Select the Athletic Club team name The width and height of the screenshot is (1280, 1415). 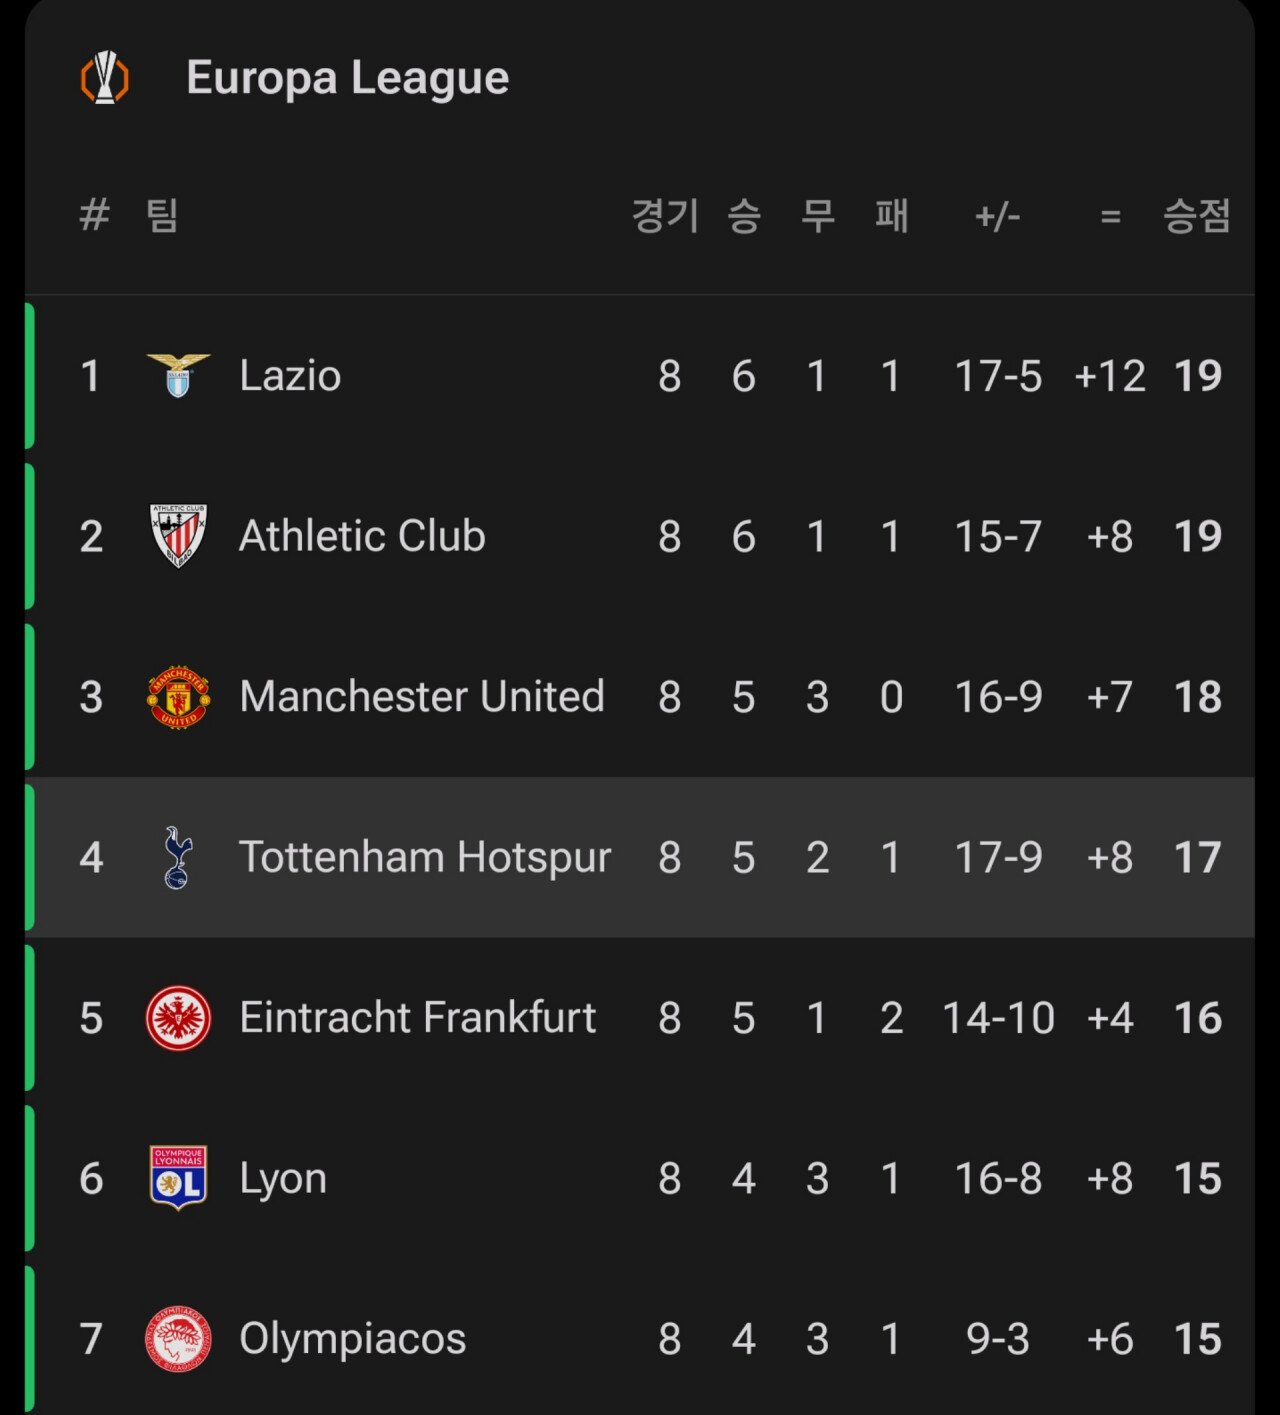[x=362, y=536]
